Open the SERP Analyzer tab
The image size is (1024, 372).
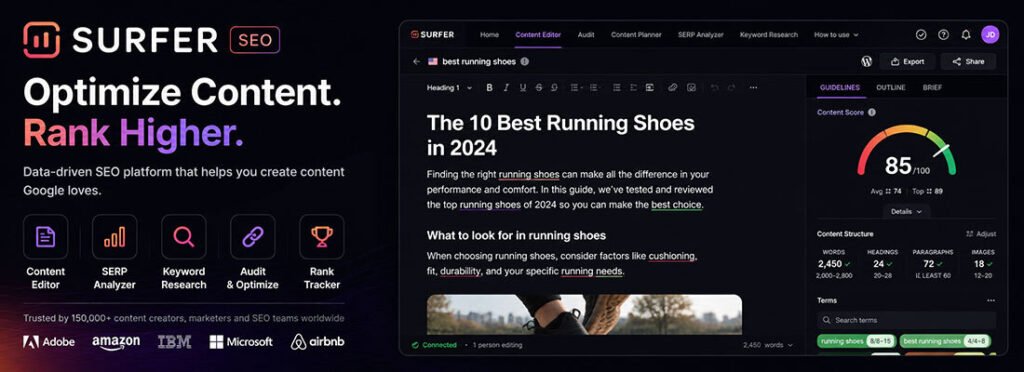pyautogui.click(x=701, y=35)
